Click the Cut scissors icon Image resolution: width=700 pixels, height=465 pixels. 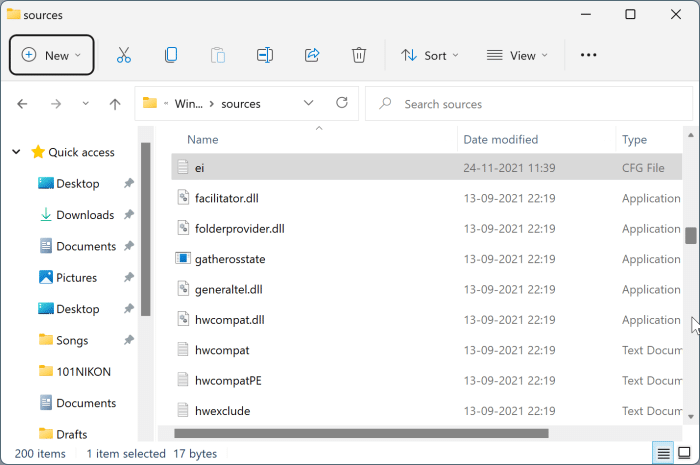click(124, 55)
